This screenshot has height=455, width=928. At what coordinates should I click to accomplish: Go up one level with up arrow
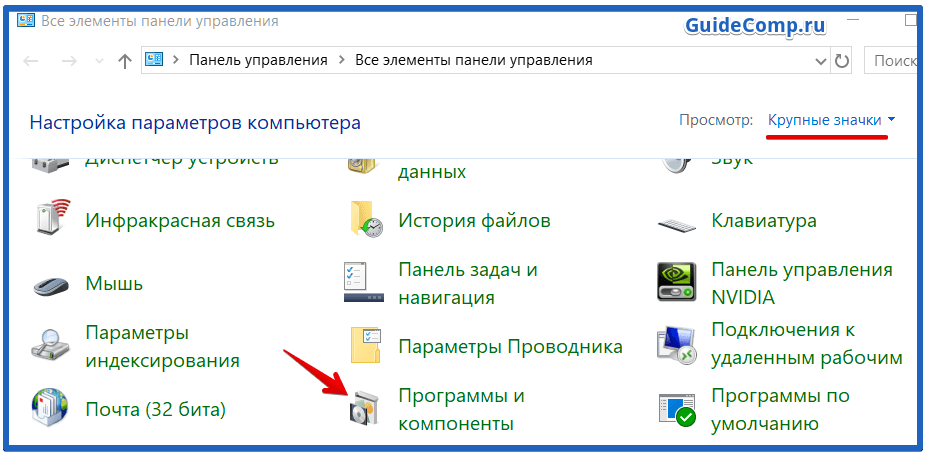[x=124, y=61]
